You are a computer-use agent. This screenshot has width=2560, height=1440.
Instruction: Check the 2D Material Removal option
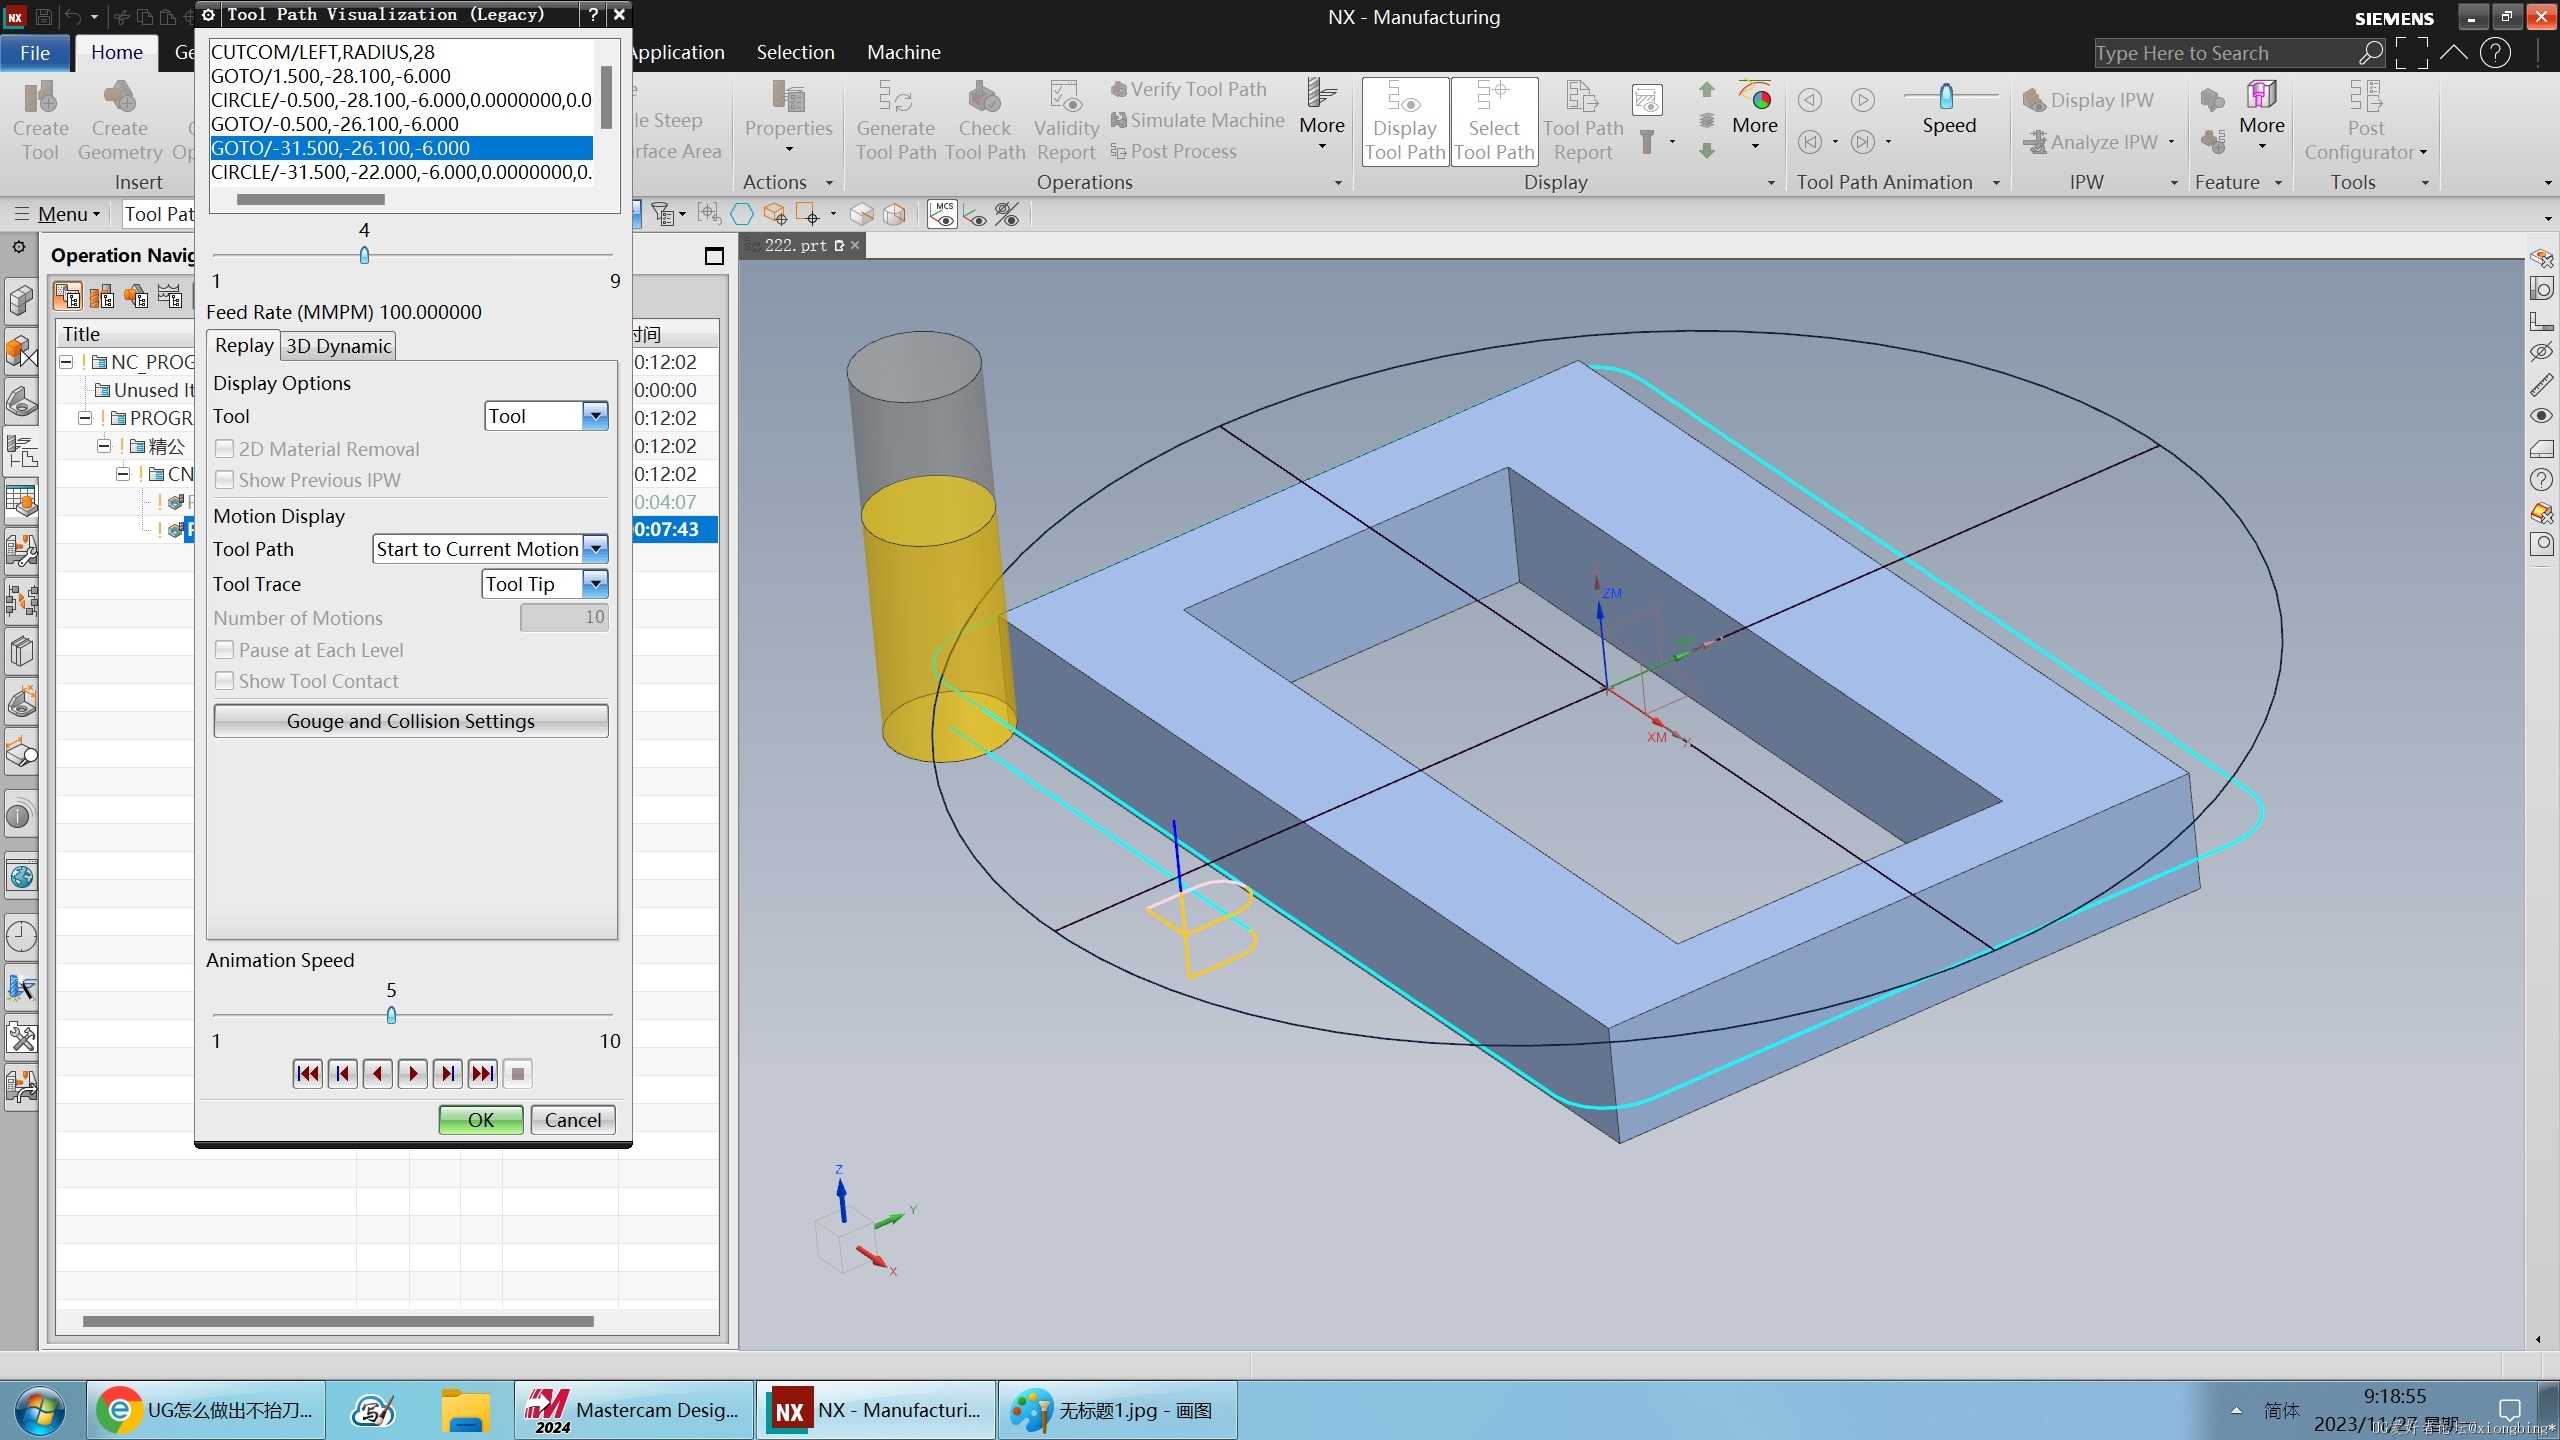tap(225, 449)
